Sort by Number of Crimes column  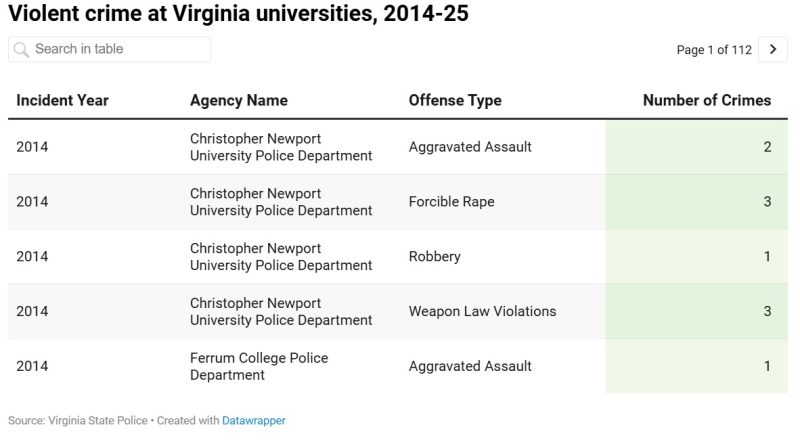(x=706, y=100)
